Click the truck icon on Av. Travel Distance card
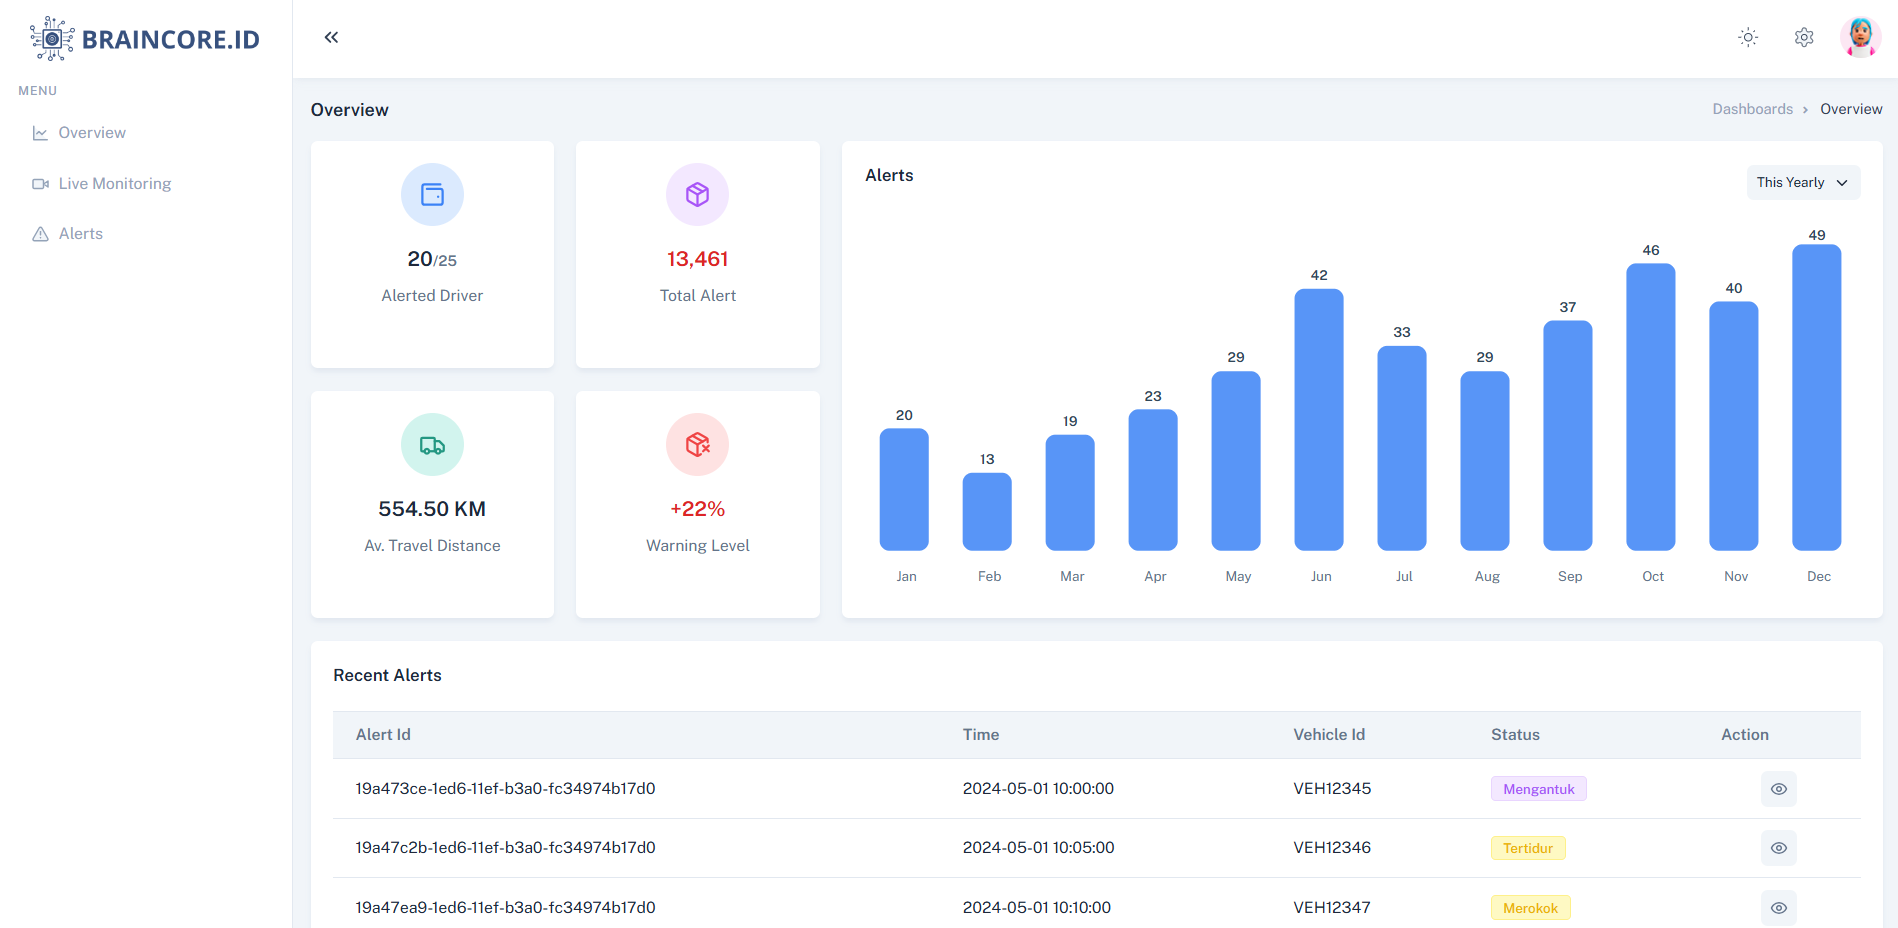Viewport: 1898px width, 928px height. click(432, 444)
